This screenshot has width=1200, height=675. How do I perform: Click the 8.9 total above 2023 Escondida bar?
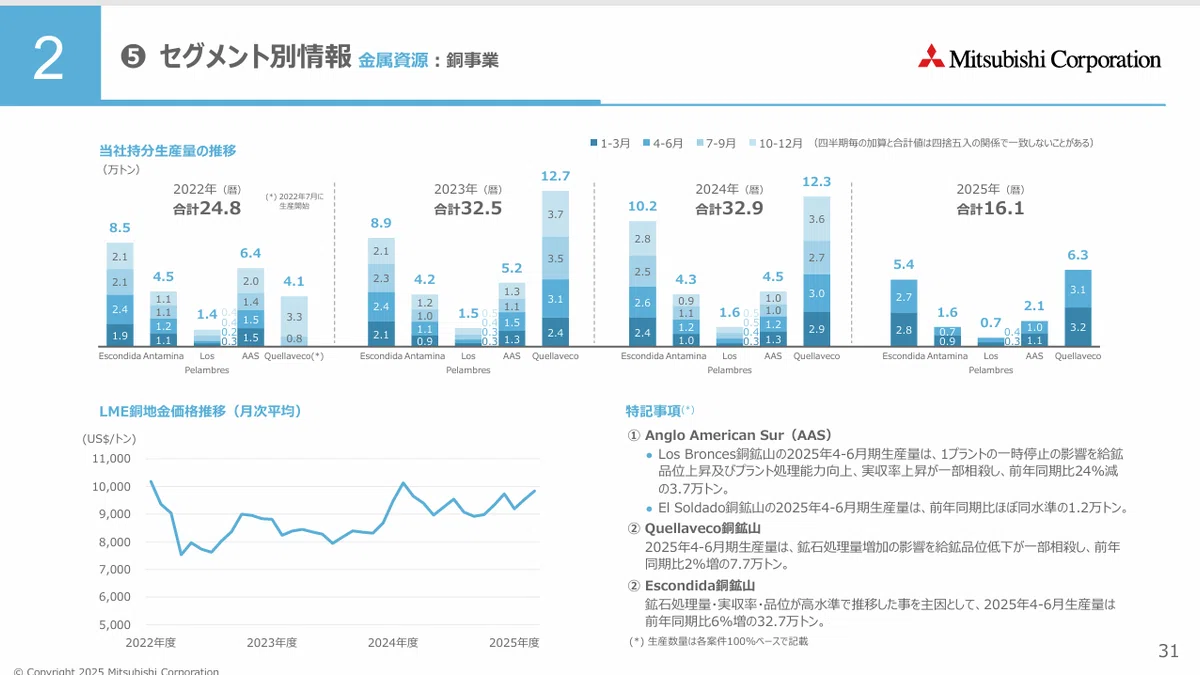[381, 223]
